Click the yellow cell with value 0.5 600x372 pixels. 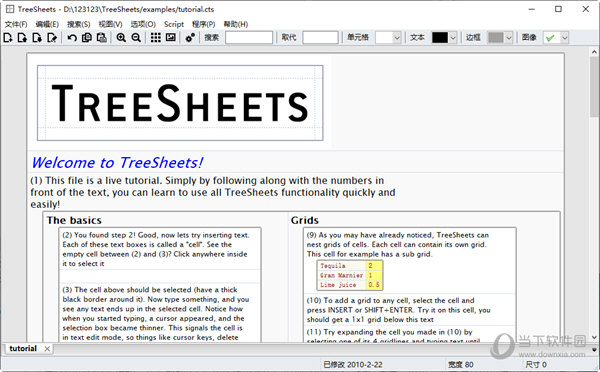tap(374, 285)
